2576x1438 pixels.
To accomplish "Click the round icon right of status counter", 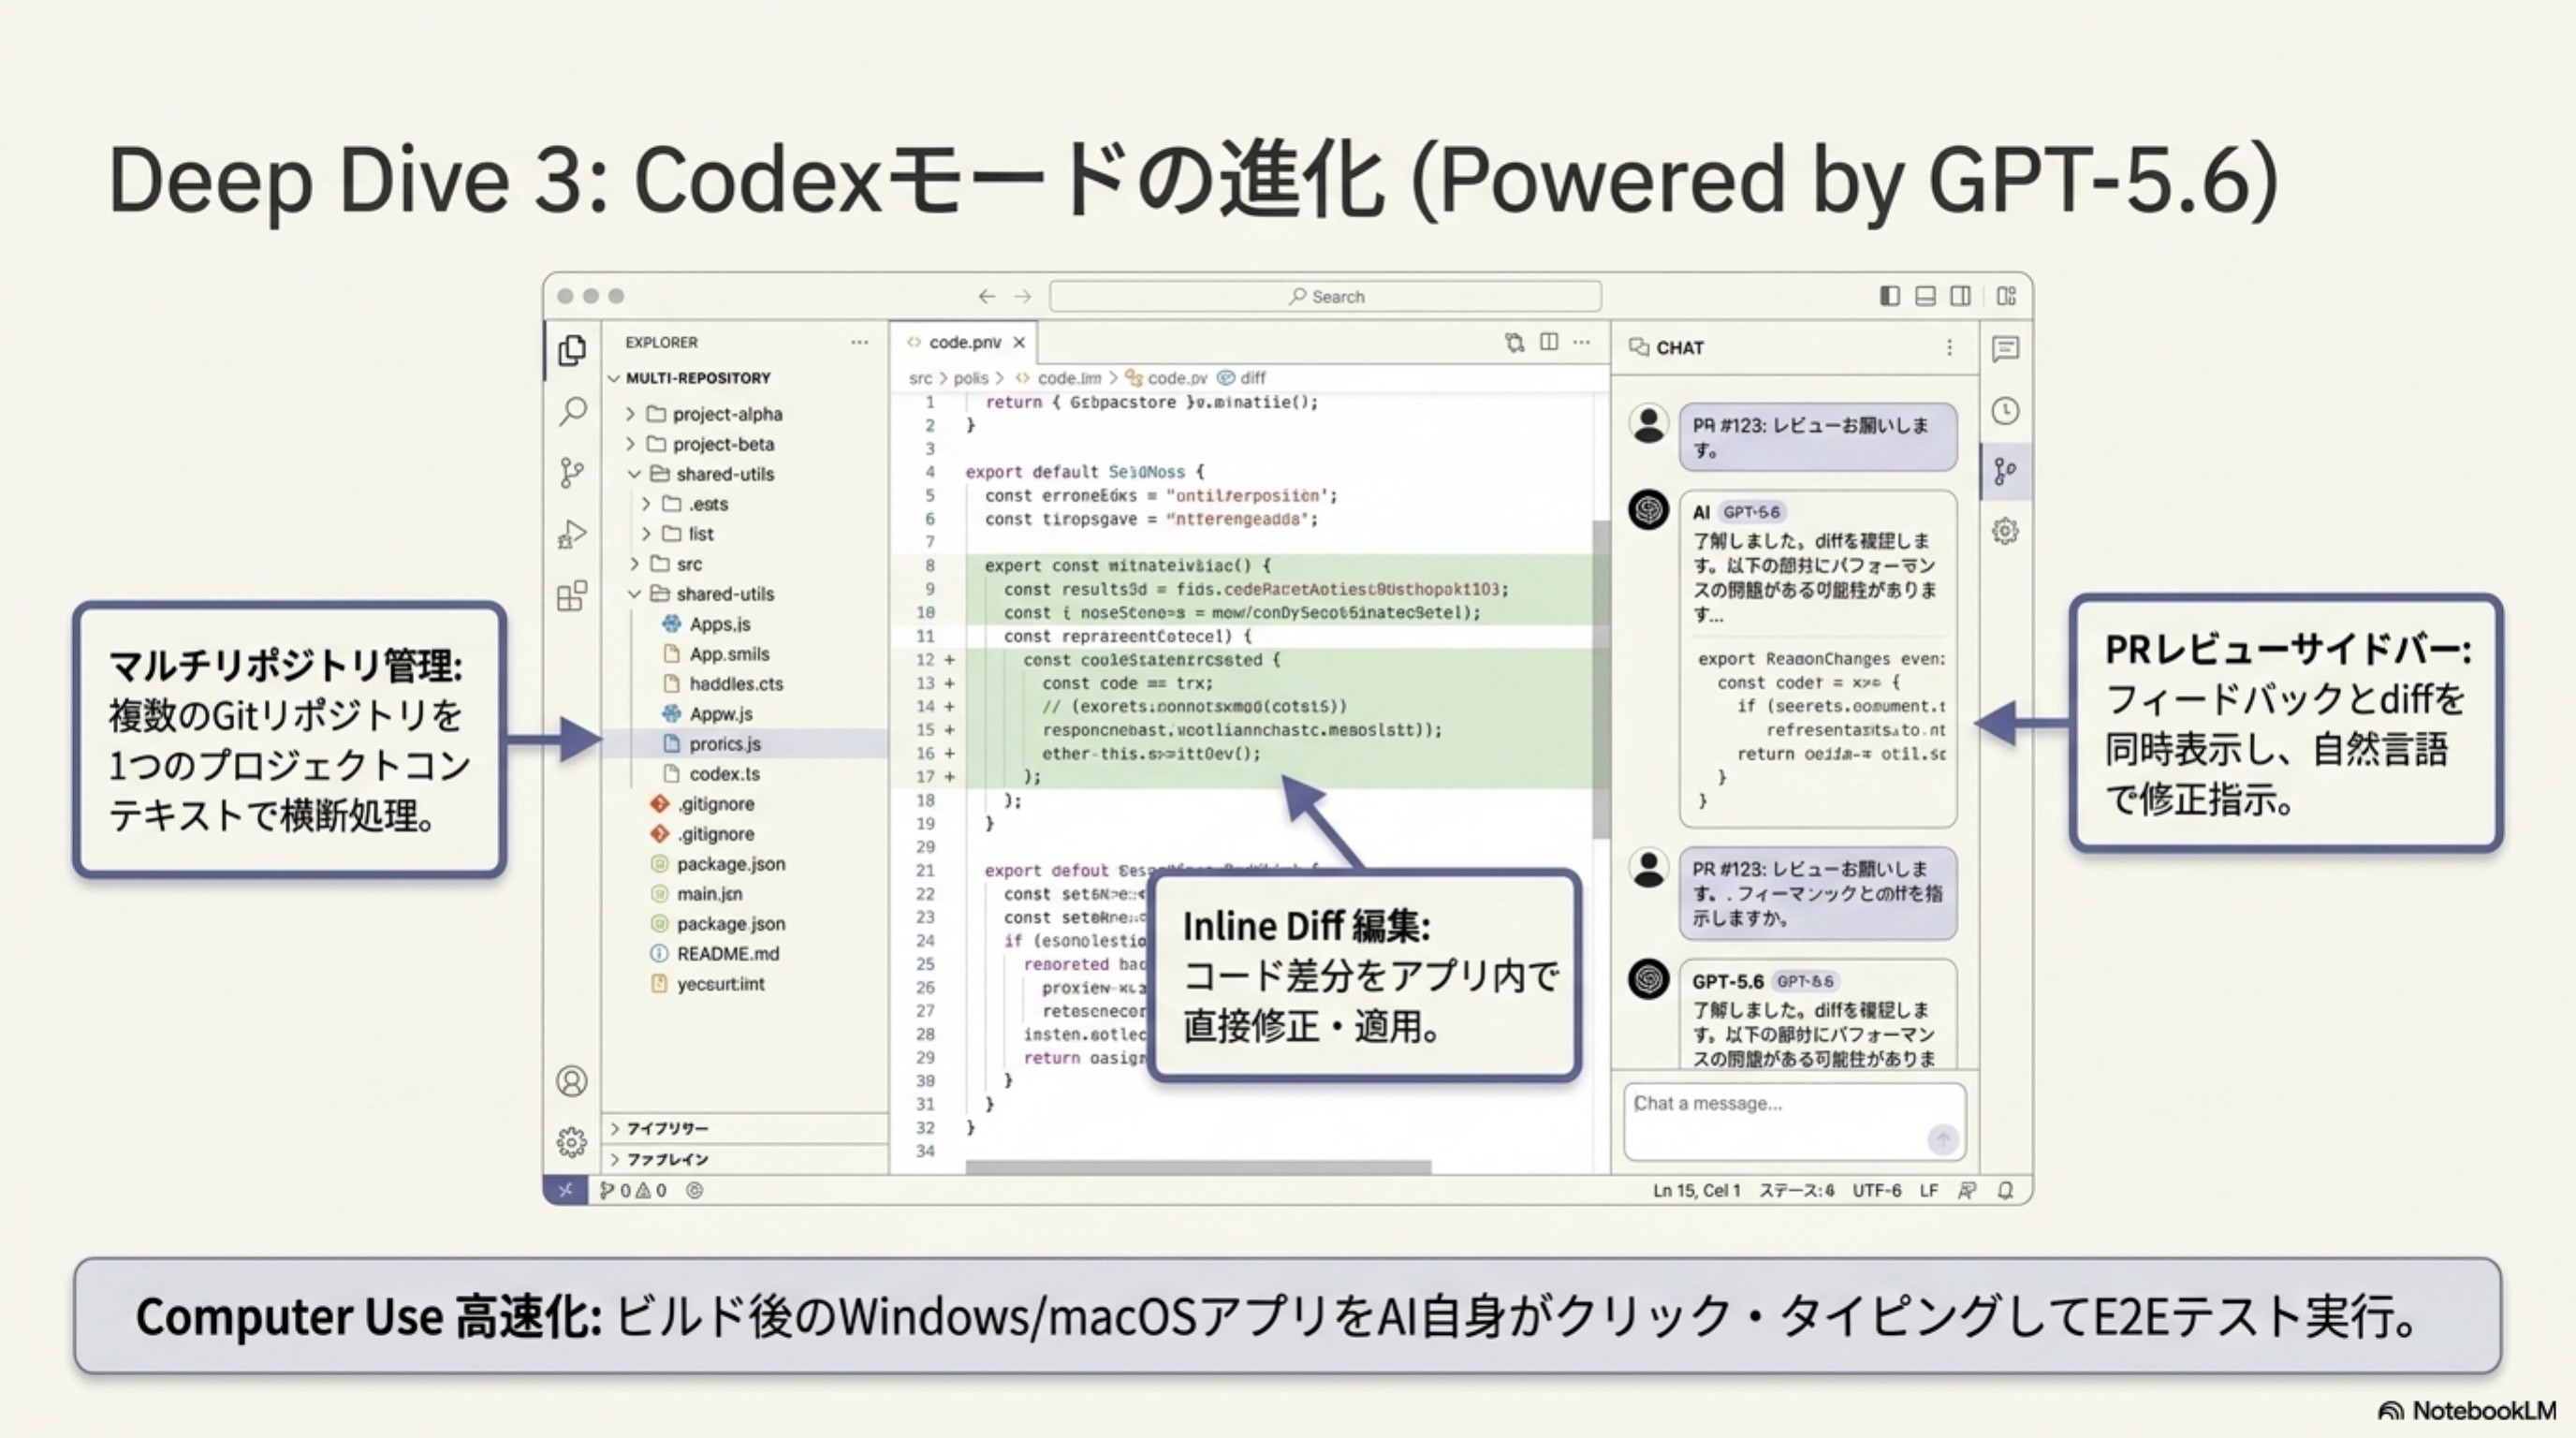I will [x=695, y=1190].
